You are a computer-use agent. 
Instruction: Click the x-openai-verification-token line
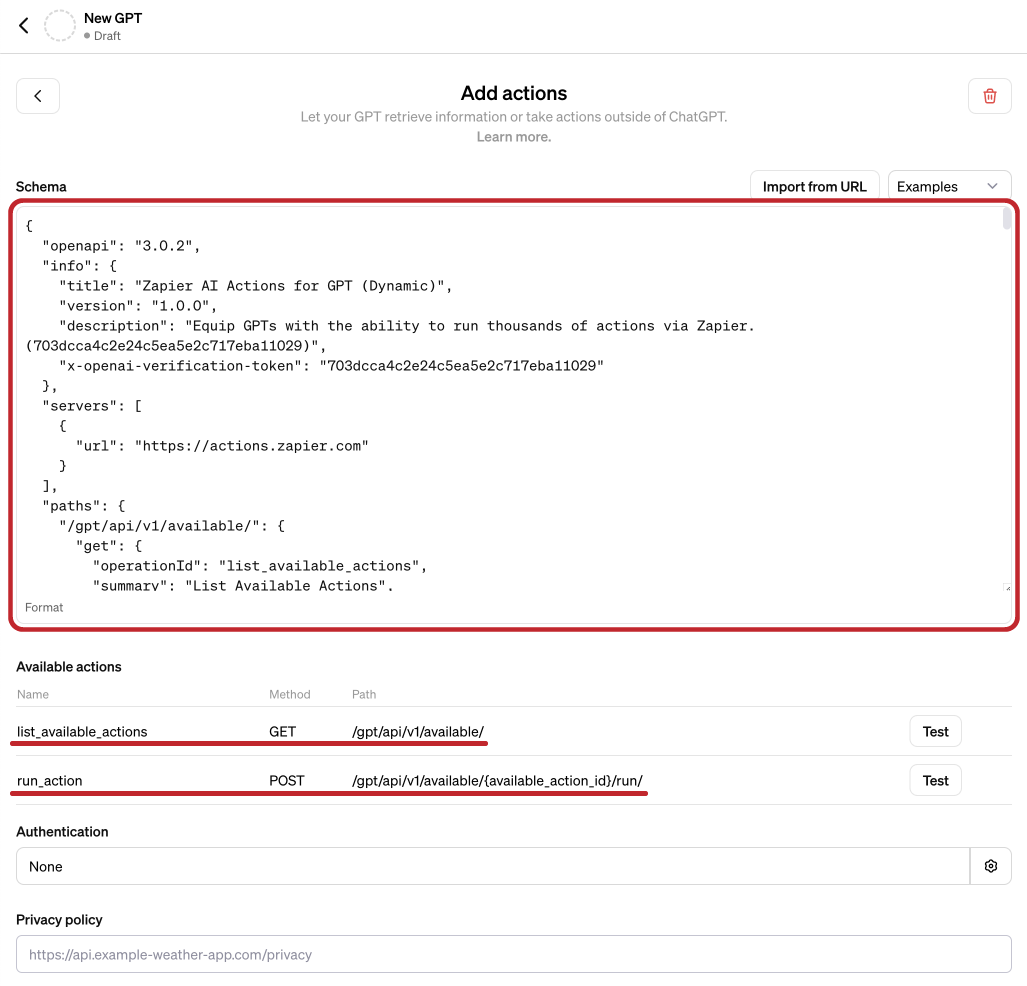pos(331,366)
